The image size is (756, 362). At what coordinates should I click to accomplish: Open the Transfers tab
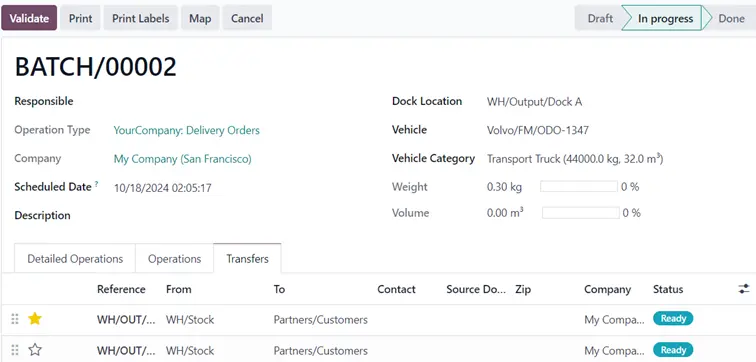[247, 259]
